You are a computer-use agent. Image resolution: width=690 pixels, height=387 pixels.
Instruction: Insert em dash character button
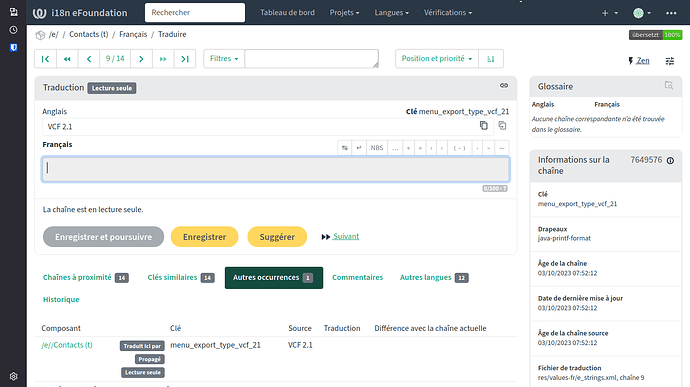point(502,148)
